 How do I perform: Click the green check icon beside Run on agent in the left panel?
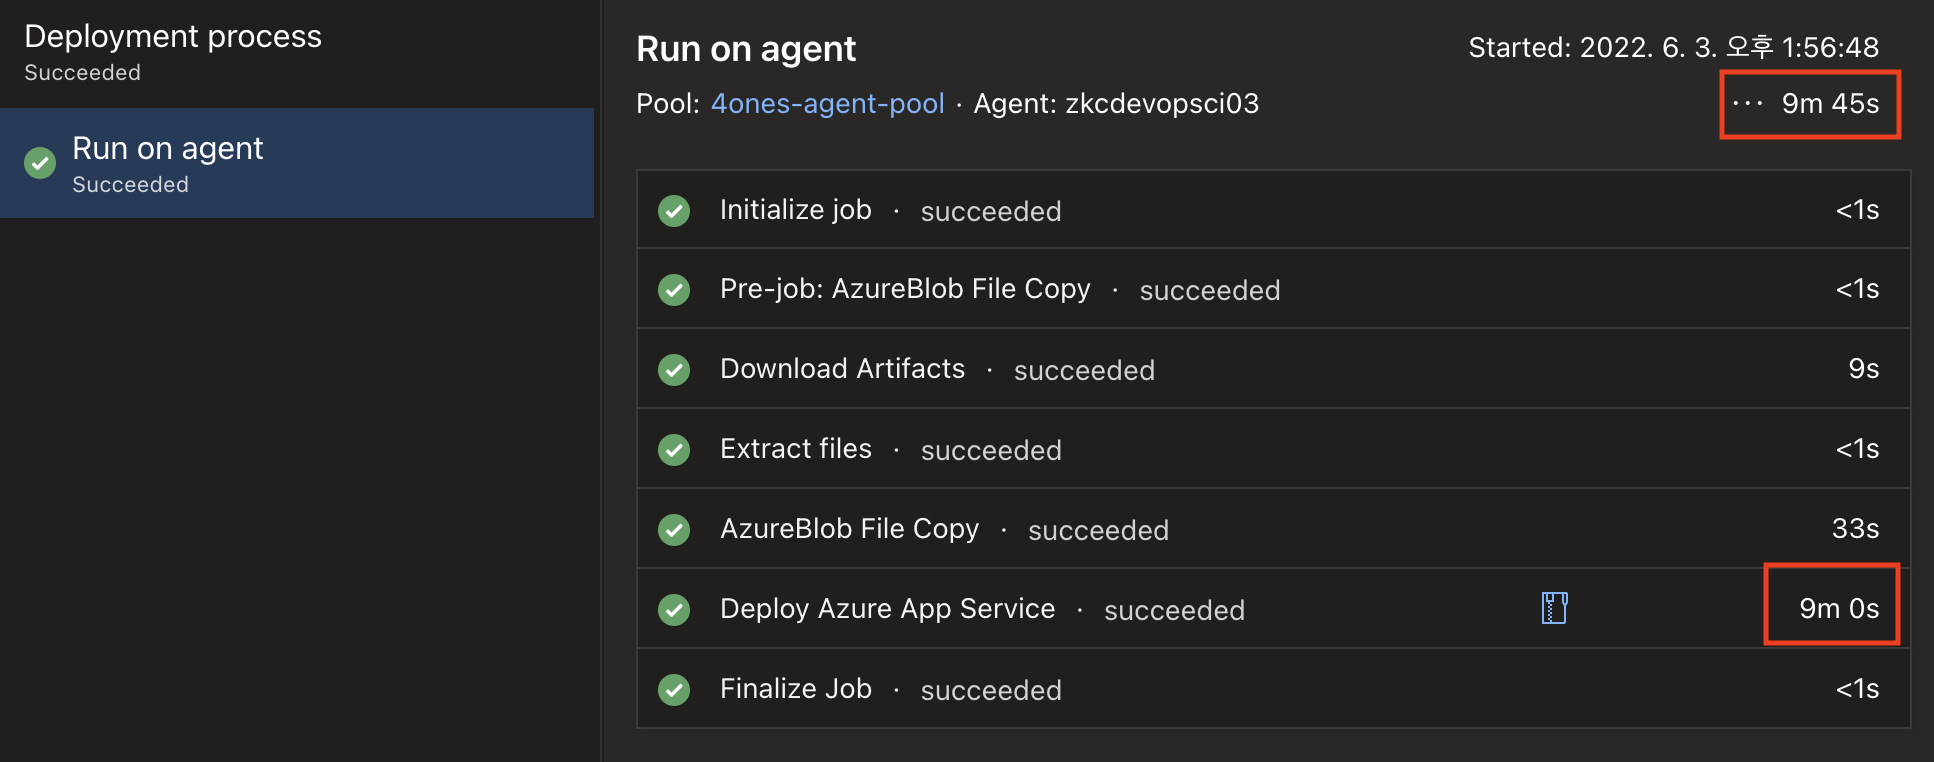point(40,163)
